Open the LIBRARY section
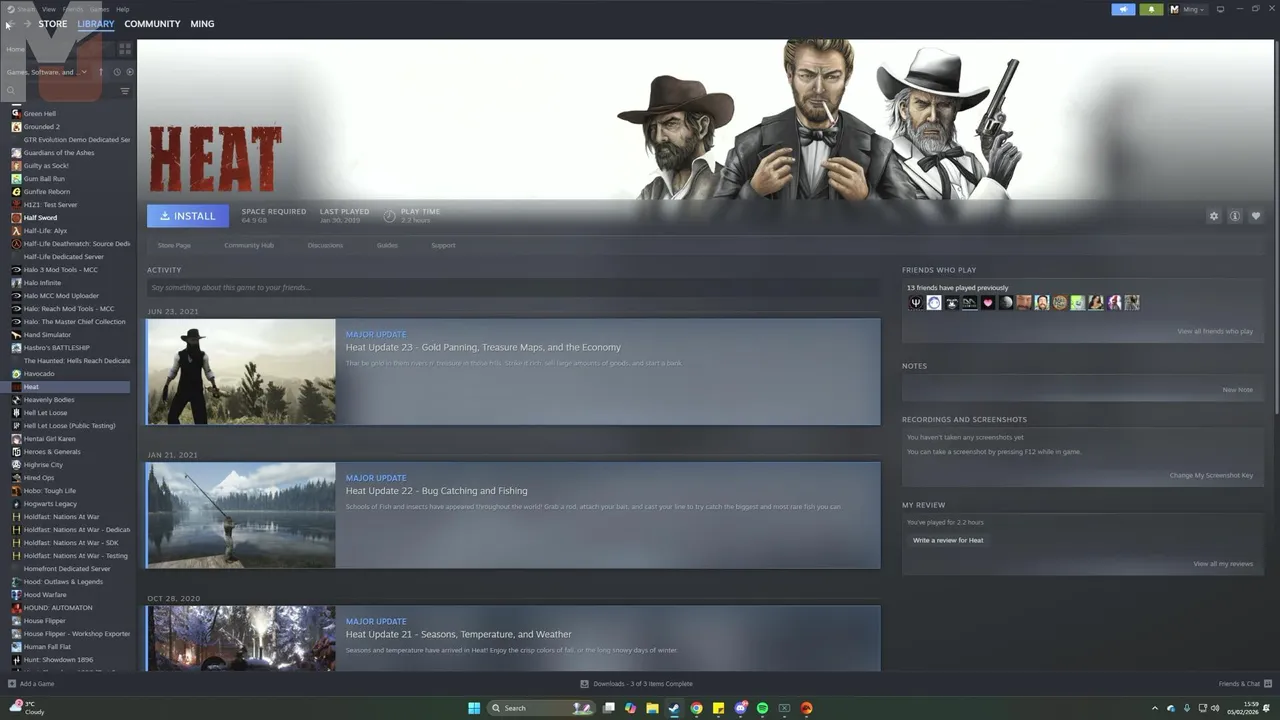1280x720 pixels. point(96,24)
